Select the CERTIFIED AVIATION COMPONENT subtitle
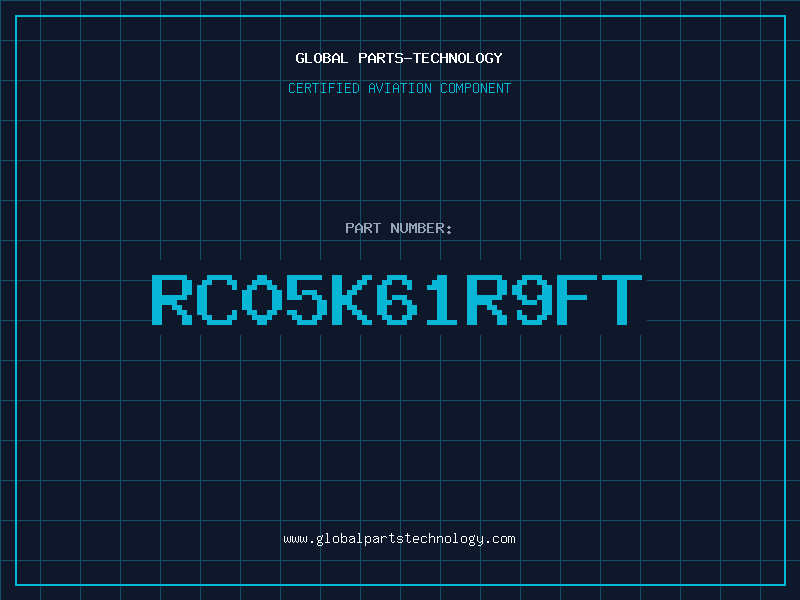Image resolution: width=800 pixels, height=600 pixels. [399, 88]
